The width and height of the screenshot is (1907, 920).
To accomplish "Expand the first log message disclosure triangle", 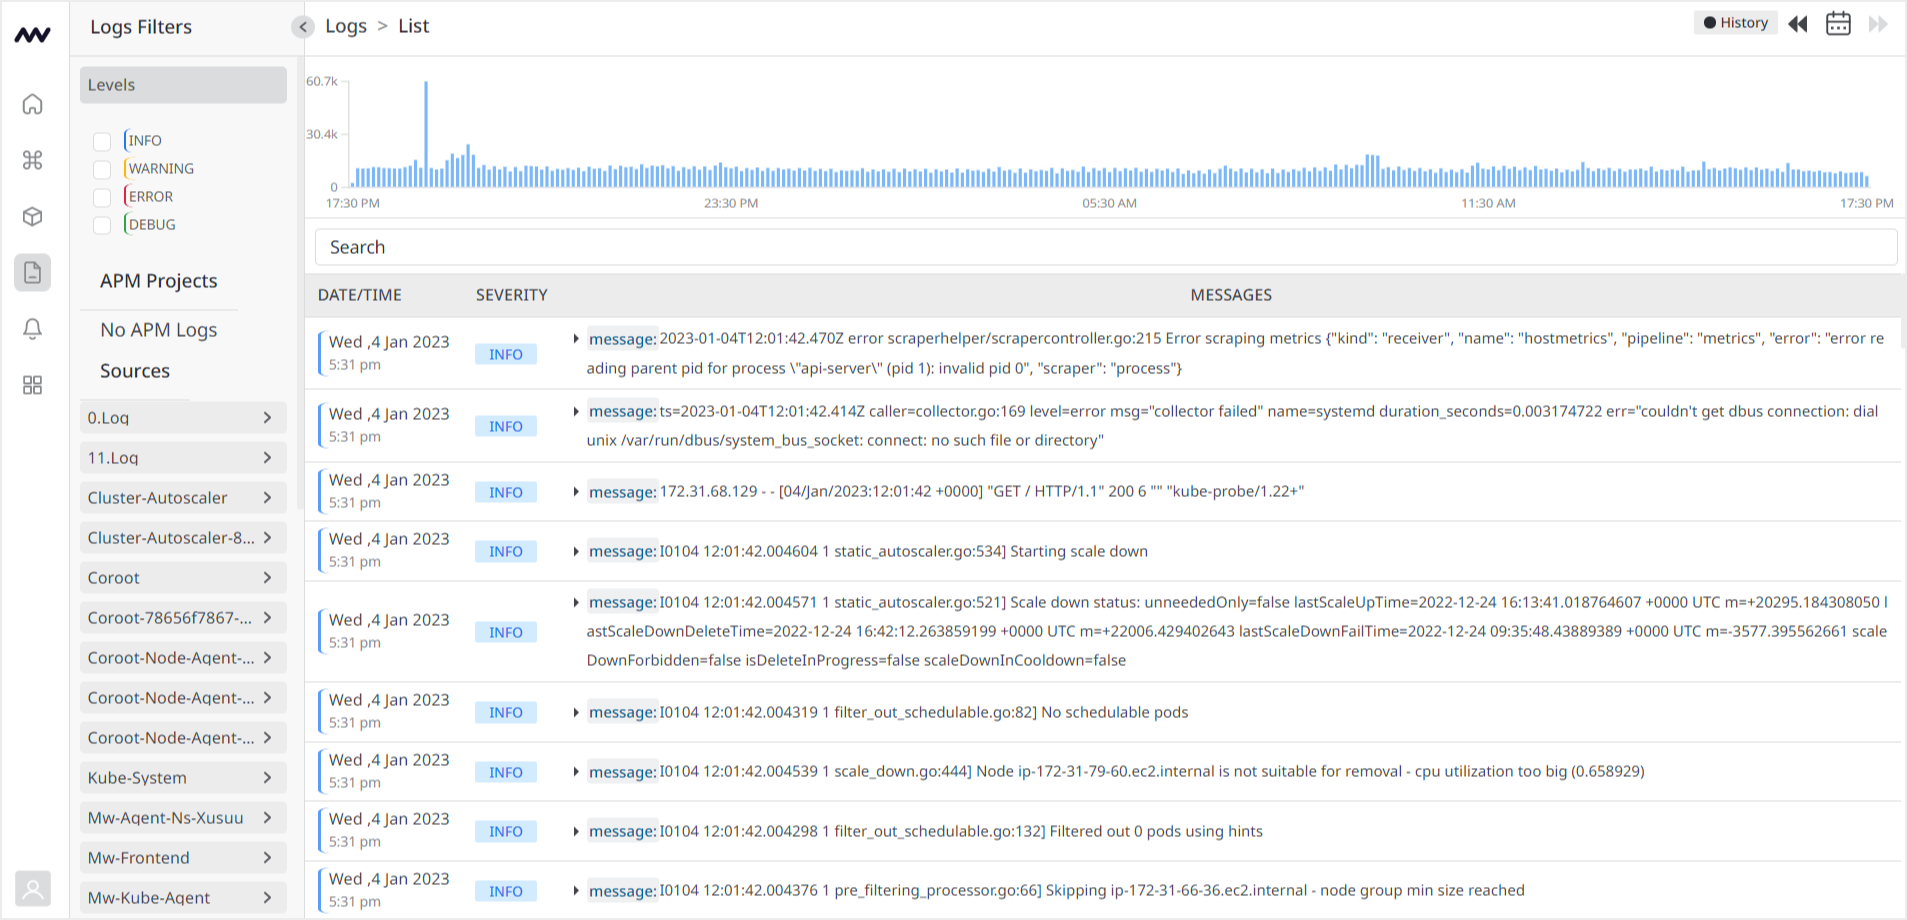I will [577, 338].
